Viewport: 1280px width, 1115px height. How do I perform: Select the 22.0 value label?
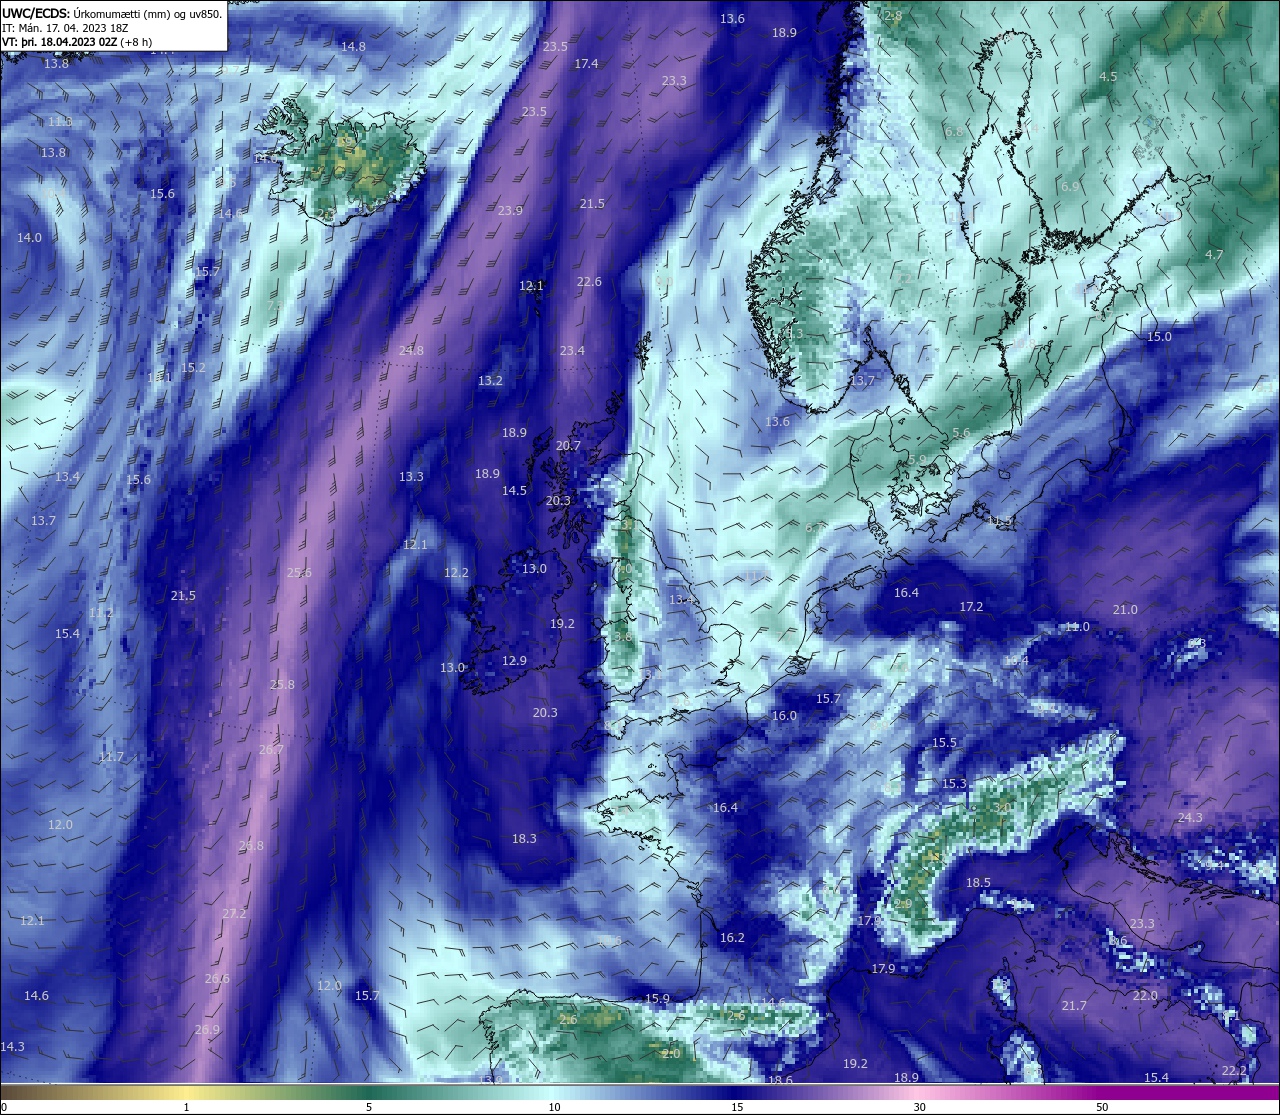(1145, 995)
